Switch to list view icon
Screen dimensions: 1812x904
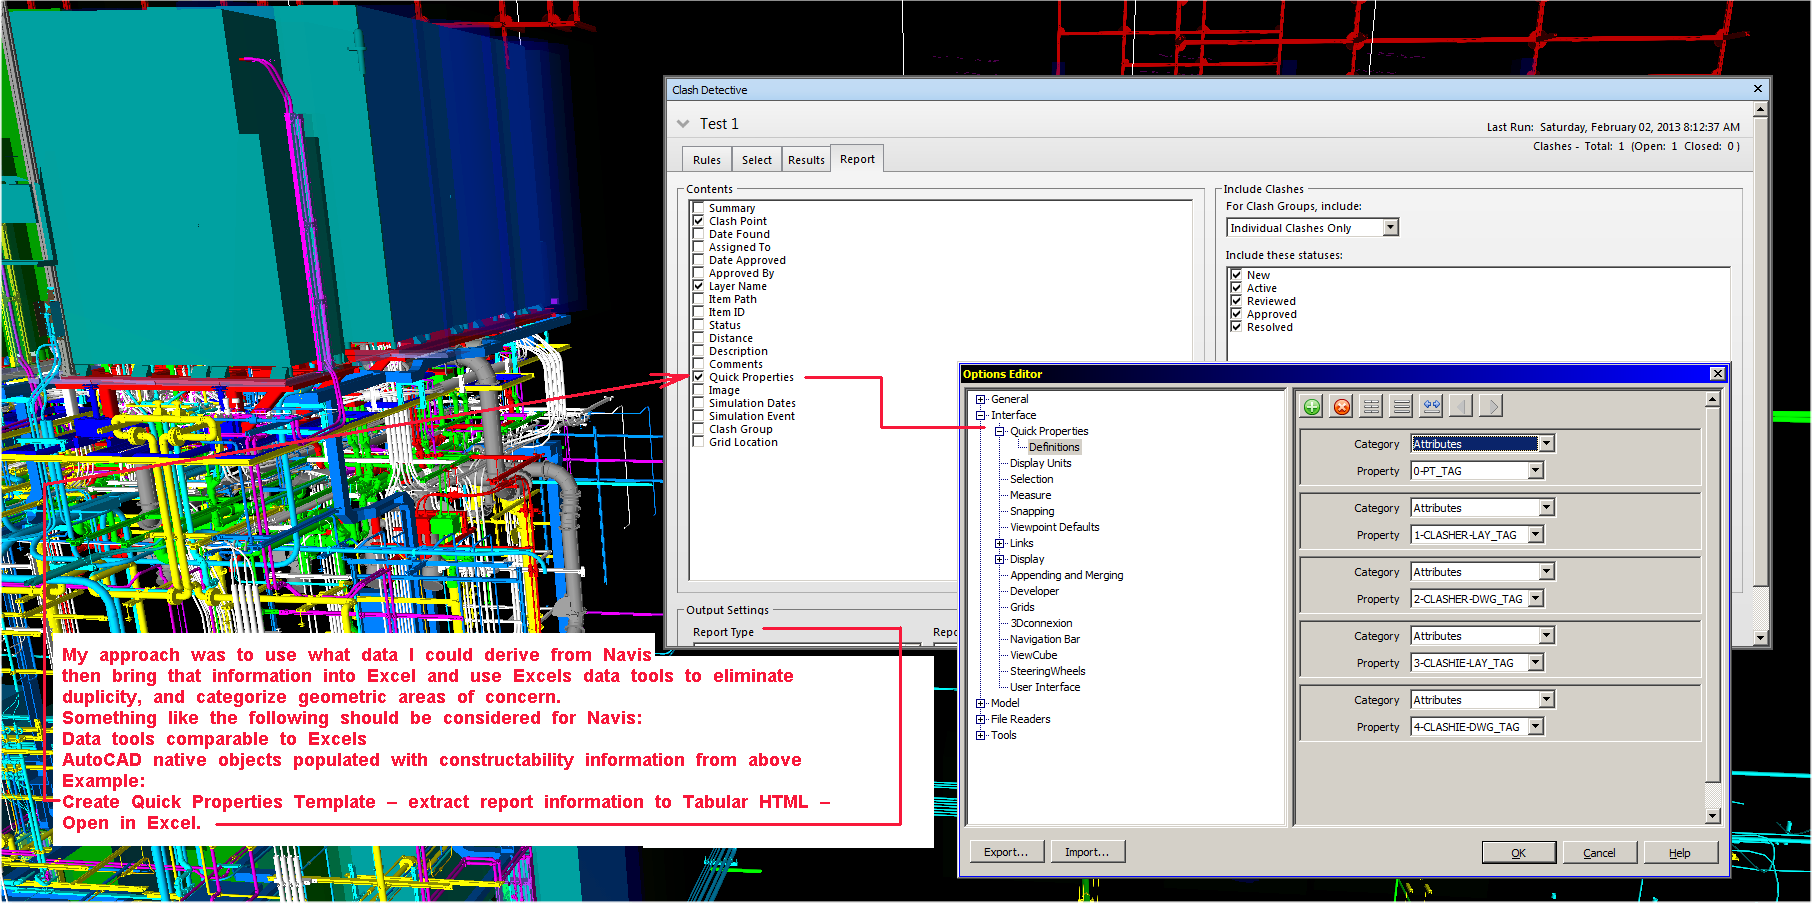pyautogui.click(x=1401, y=406)
